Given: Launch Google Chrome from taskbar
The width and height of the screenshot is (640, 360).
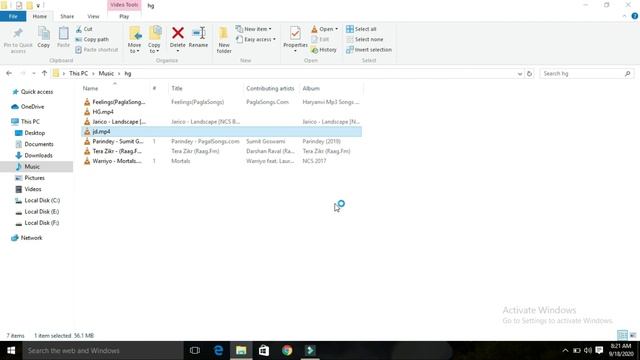Looking at the screenshot, I should click(x=287, y=351).
